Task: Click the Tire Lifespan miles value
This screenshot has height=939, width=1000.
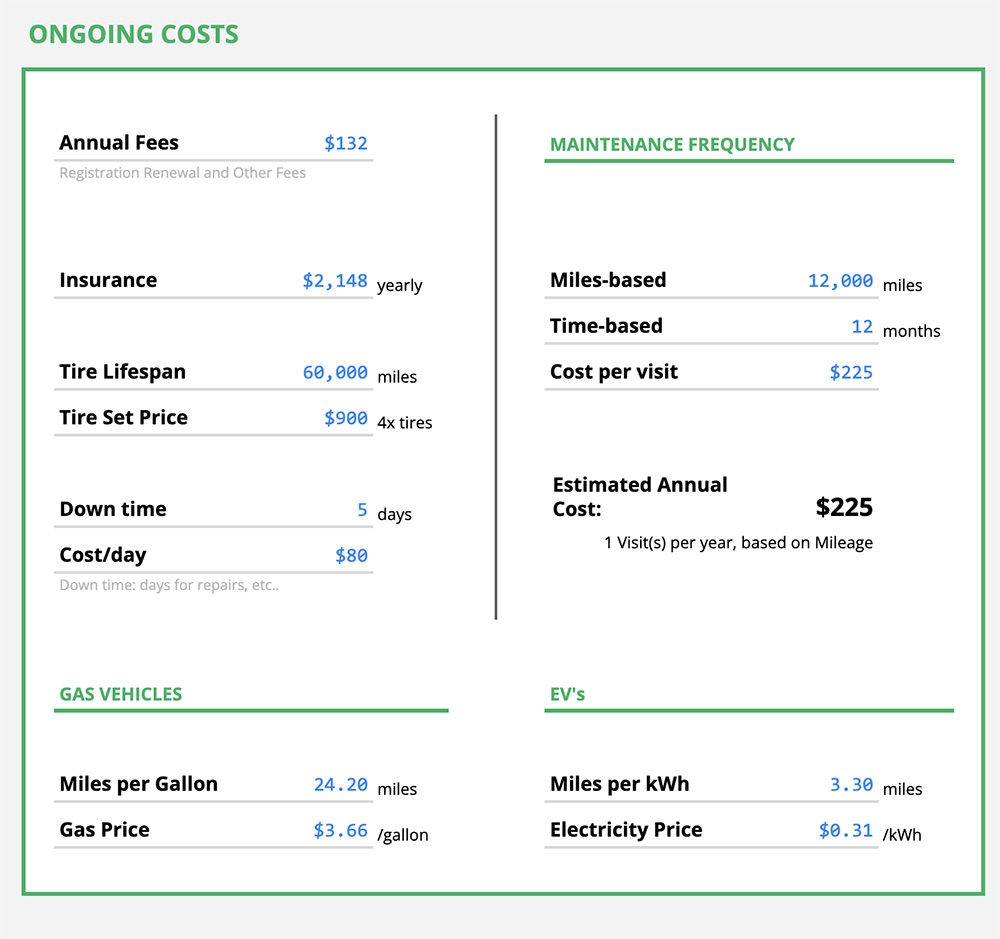Action: coord(333,372)
